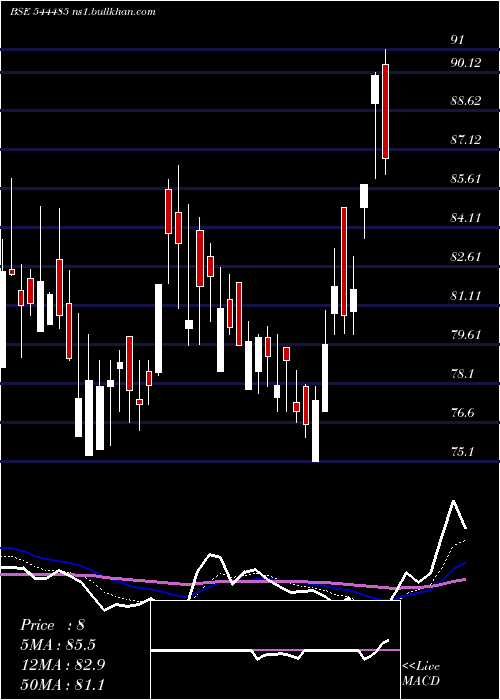
Task: Click the 84.11 price axis label
Action: click(466, 218)
